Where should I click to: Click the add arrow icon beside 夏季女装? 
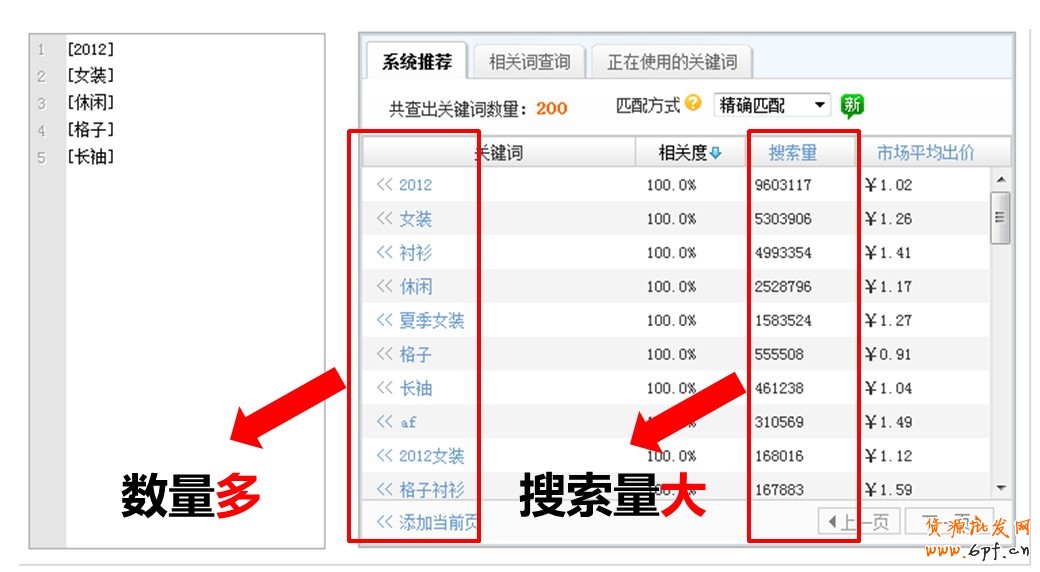tap(385, 321)
